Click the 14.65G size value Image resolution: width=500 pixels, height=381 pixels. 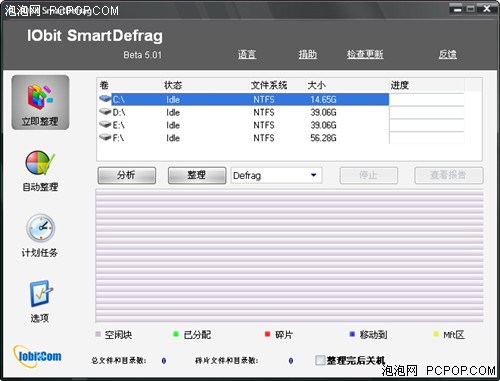(x=323, y=100)
